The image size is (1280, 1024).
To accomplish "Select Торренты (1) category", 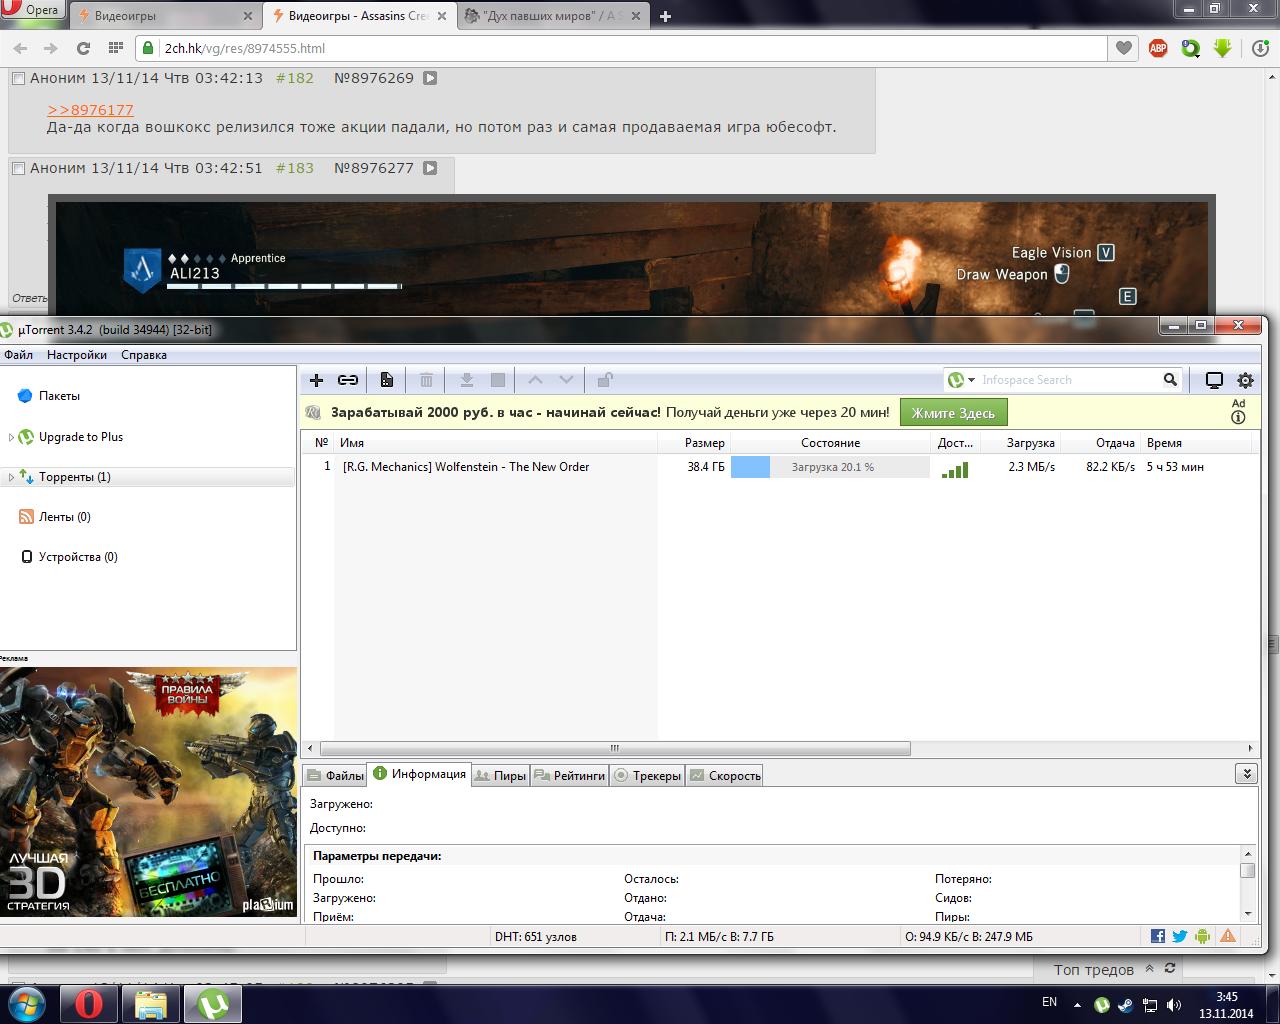I will click(x=75, y=477).
